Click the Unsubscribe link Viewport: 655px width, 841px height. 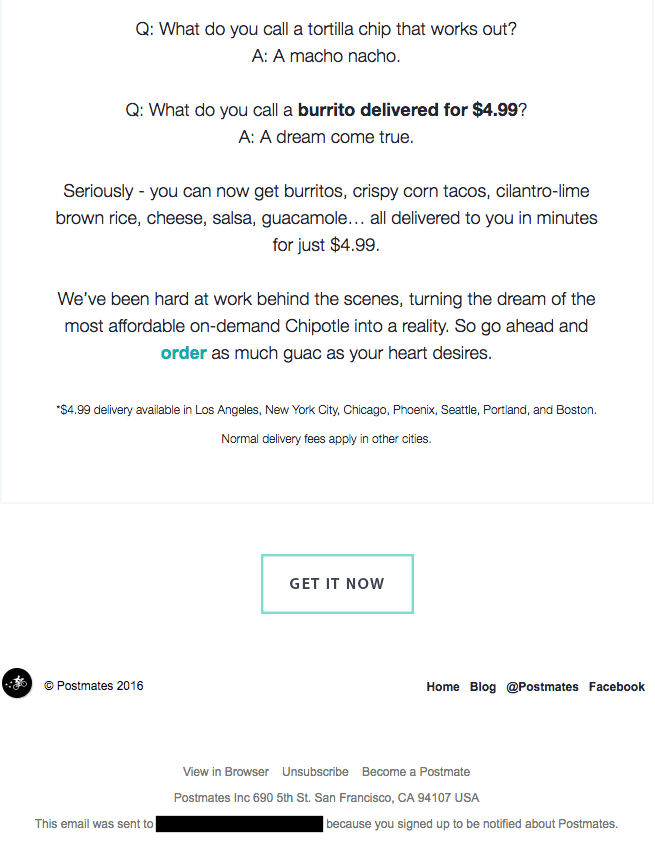point(315,771)
